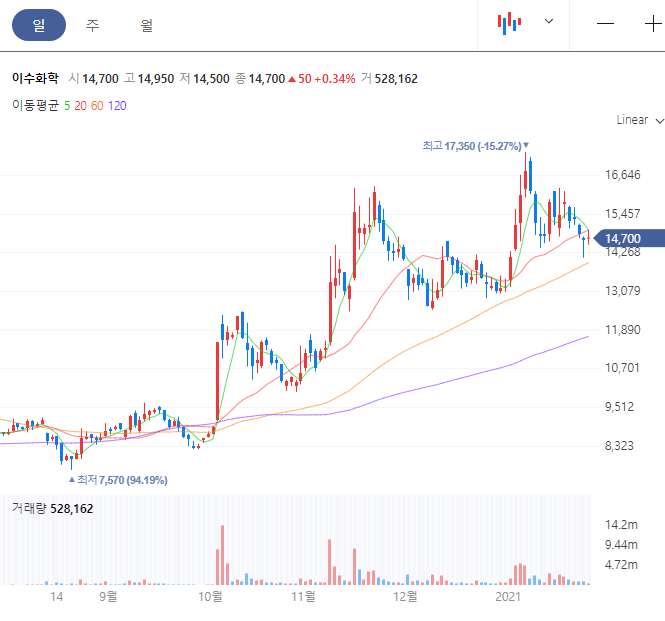Click the 14 date axis label
The width and height of the screenshot is (665, 621).
[x=56, y=596]
